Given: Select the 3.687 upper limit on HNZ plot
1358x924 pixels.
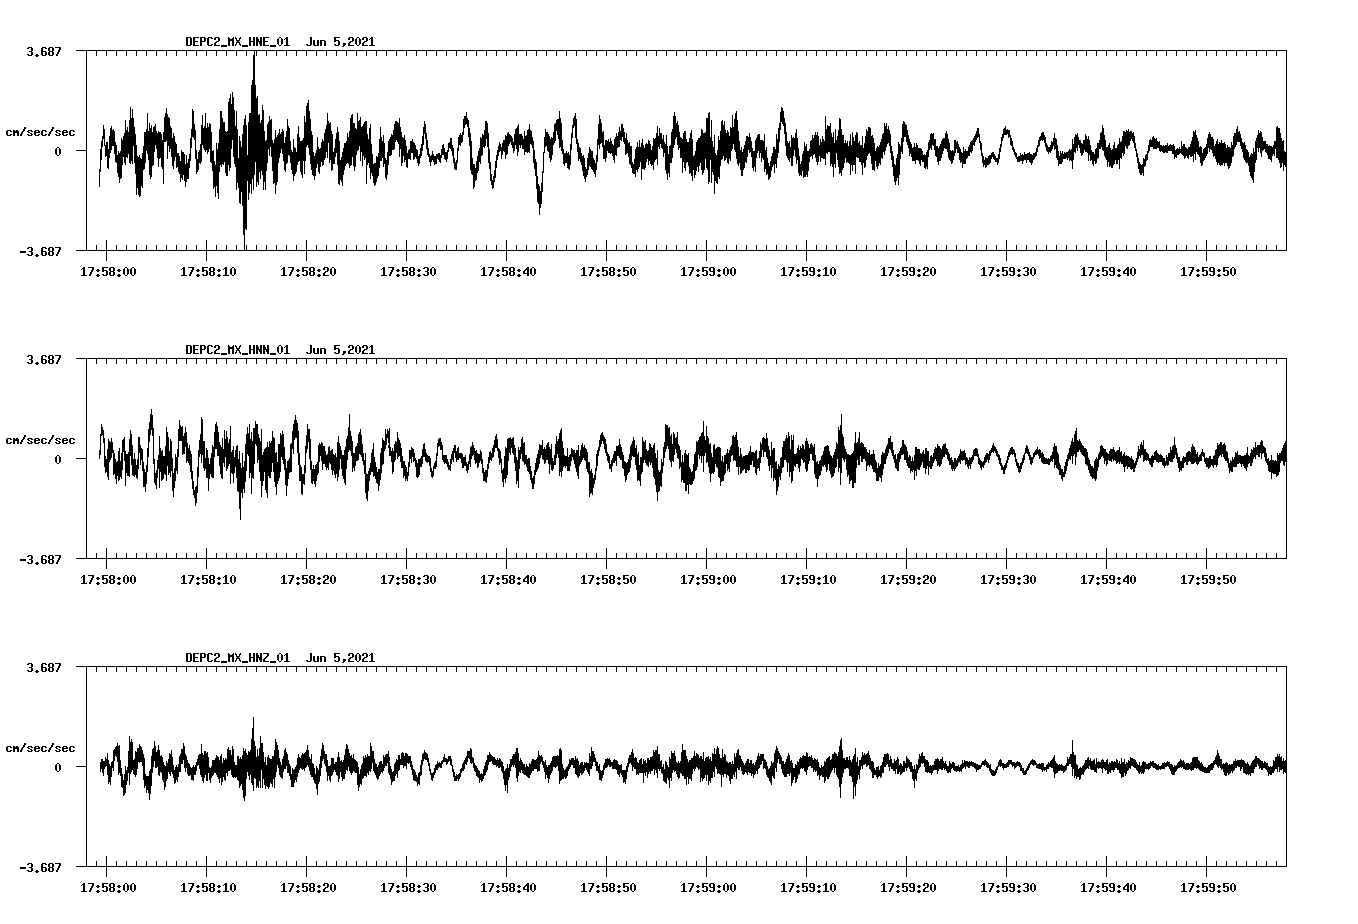Looking at the screenshot, I should click(x=43, y=667).
